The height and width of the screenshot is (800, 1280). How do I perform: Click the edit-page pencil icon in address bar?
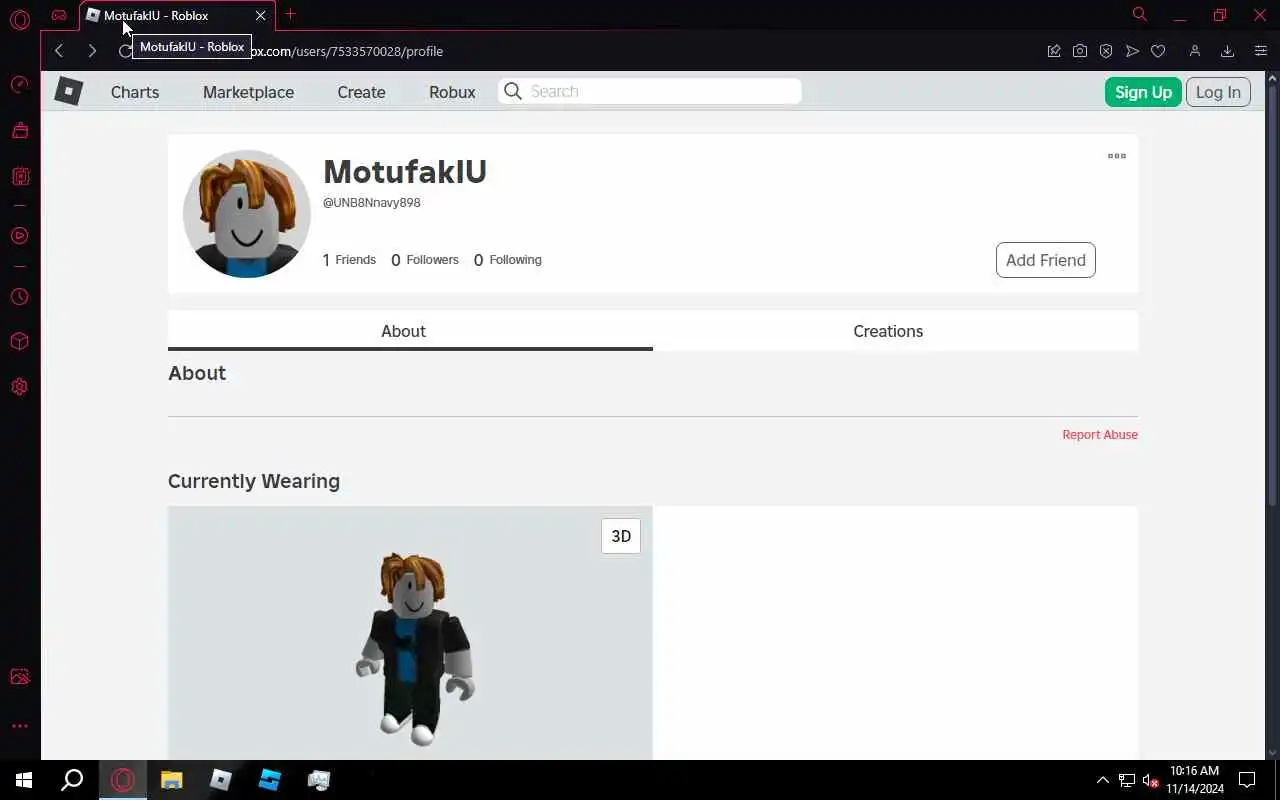tap(1054, 51)
